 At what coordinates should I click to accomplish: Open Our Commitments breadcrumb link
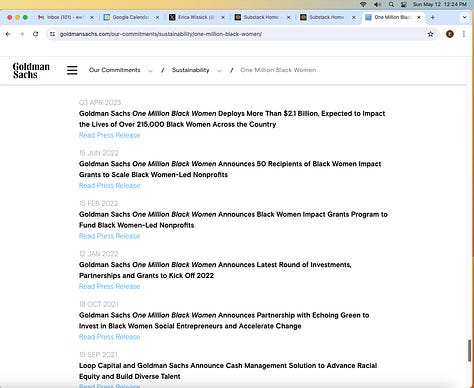point(114,70)
